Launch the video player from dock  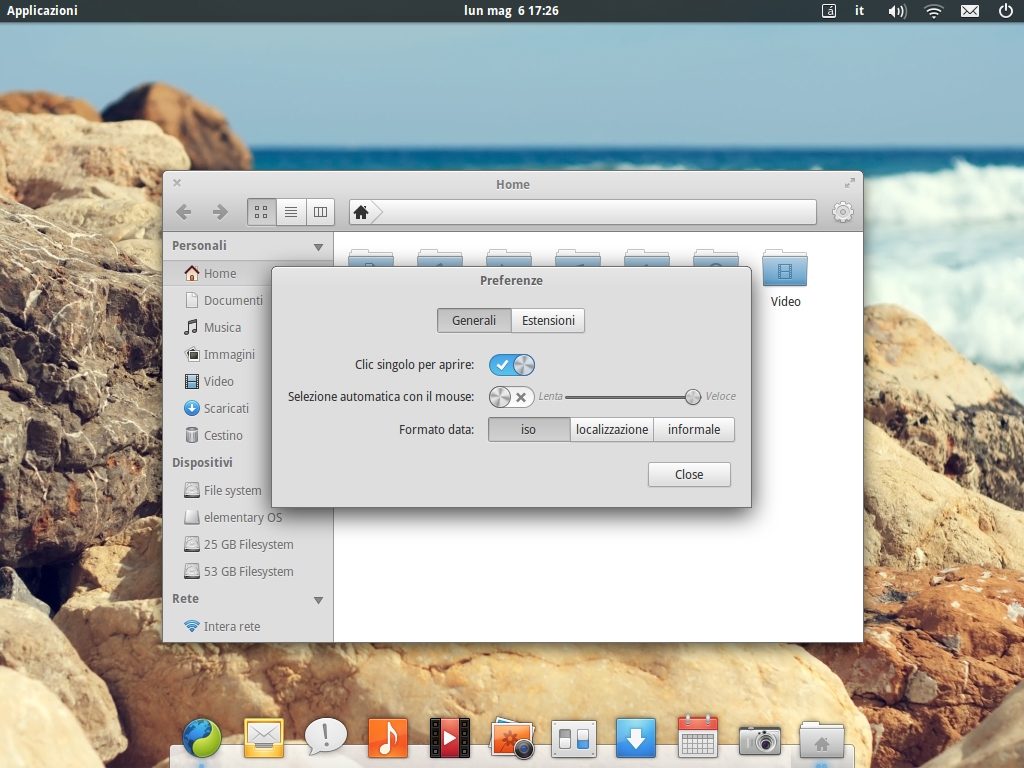[450, 739]
